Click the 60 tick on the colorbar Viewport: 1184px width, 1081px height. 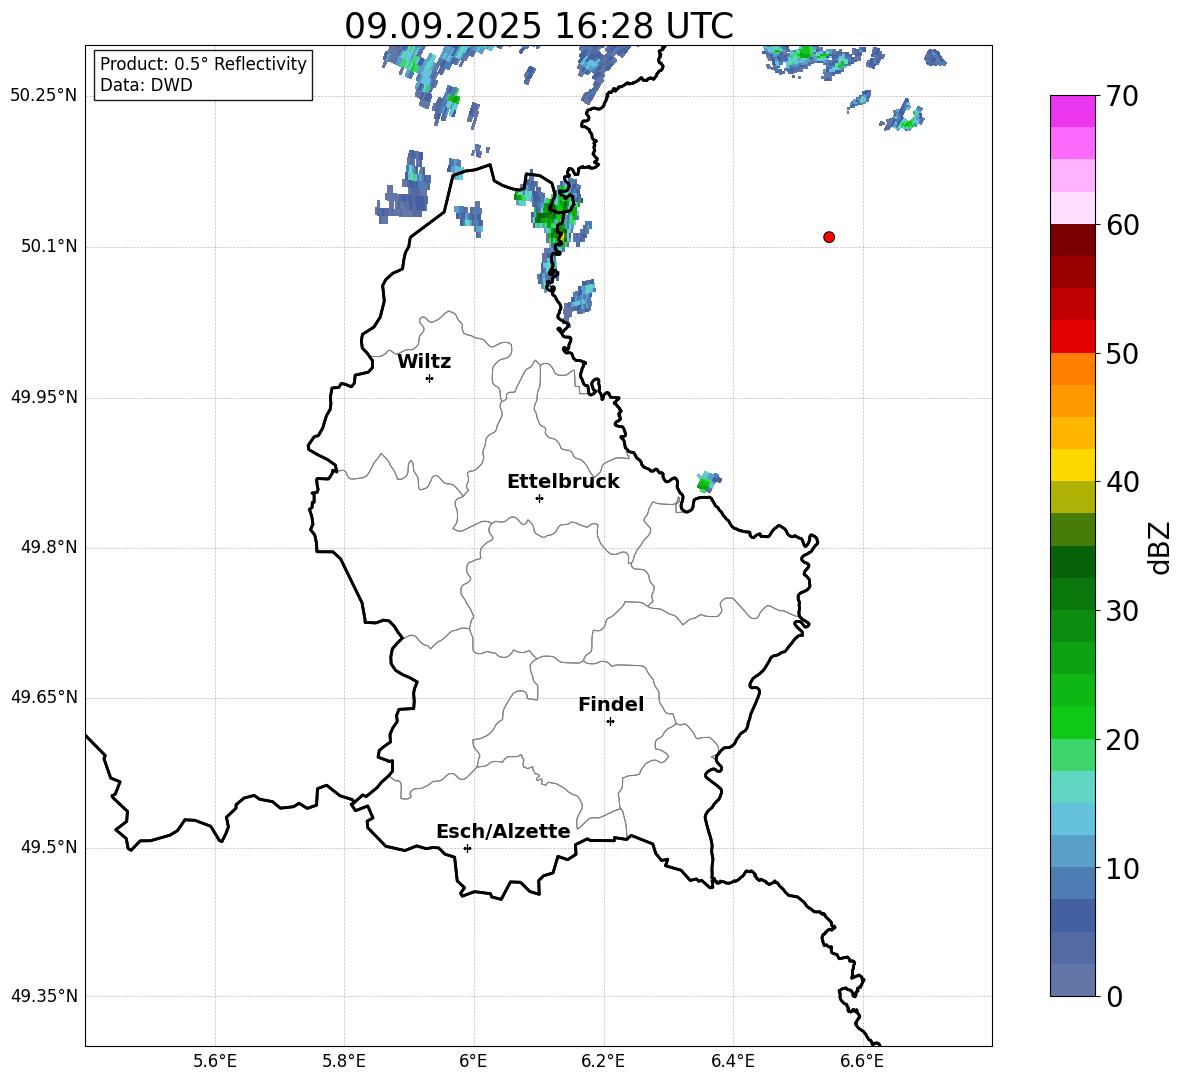coord(1122,225)
